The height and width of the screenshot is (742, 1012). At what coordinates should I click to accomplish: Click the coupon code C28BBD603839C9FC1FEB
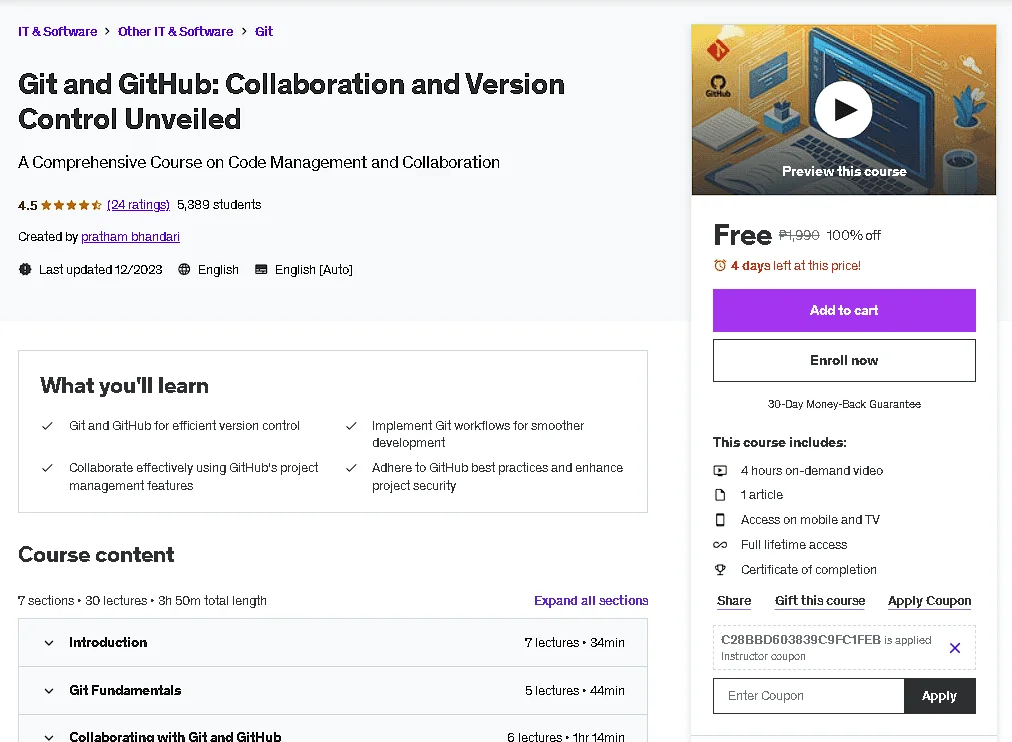coord(800,639)
